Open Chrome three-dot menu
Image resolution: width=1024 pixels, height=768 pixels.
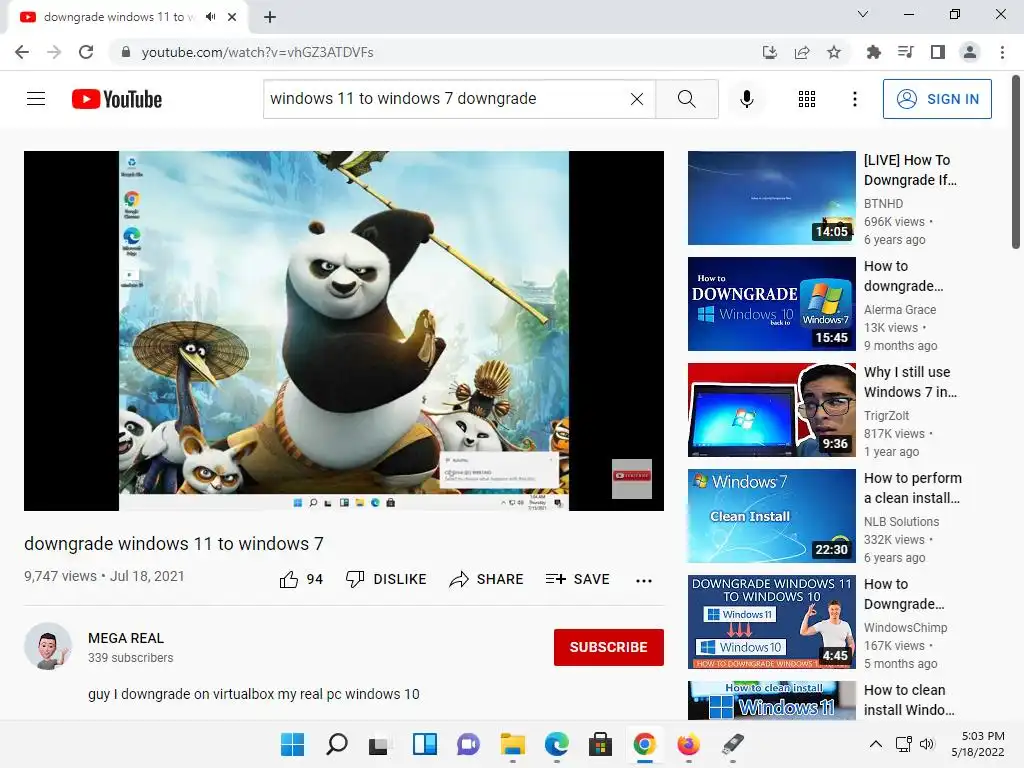point(1002,52)
